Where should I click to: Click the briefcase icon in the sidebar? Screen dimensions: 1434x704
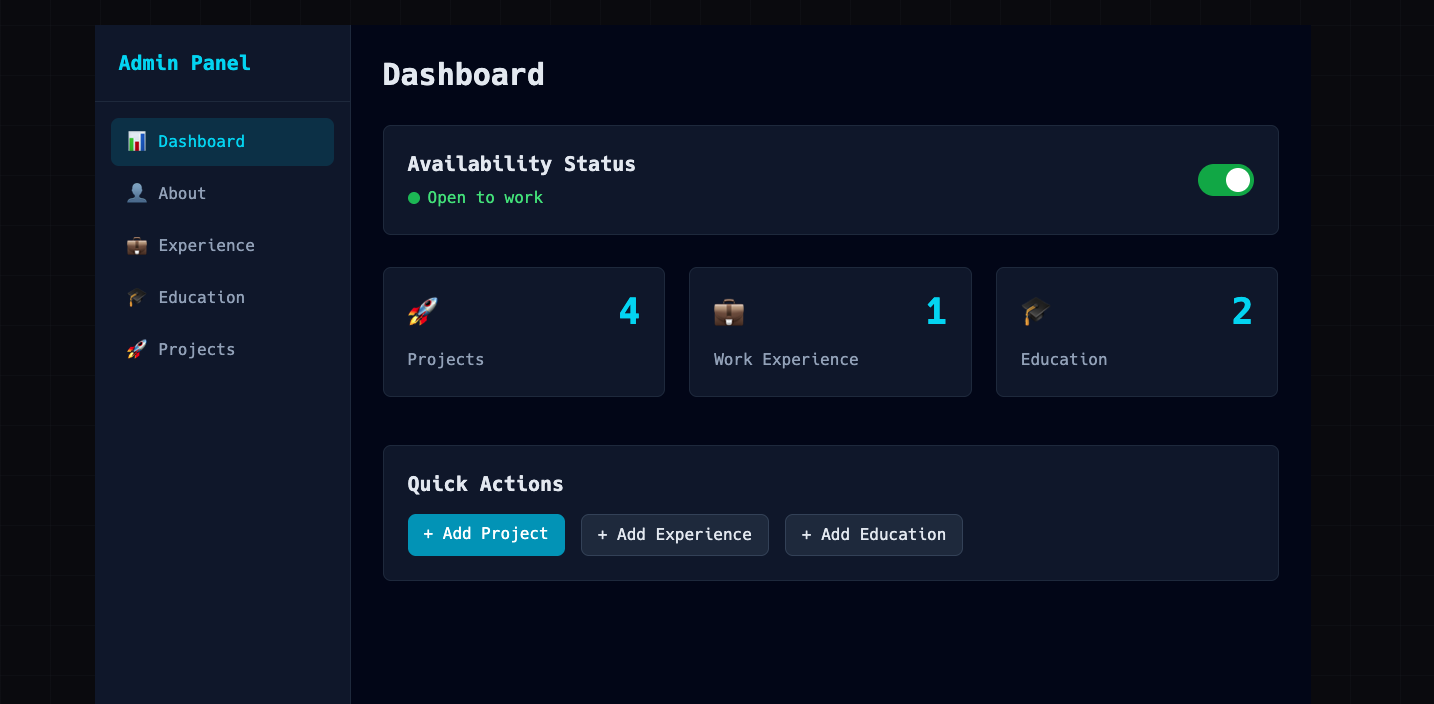tap(137, 246)
